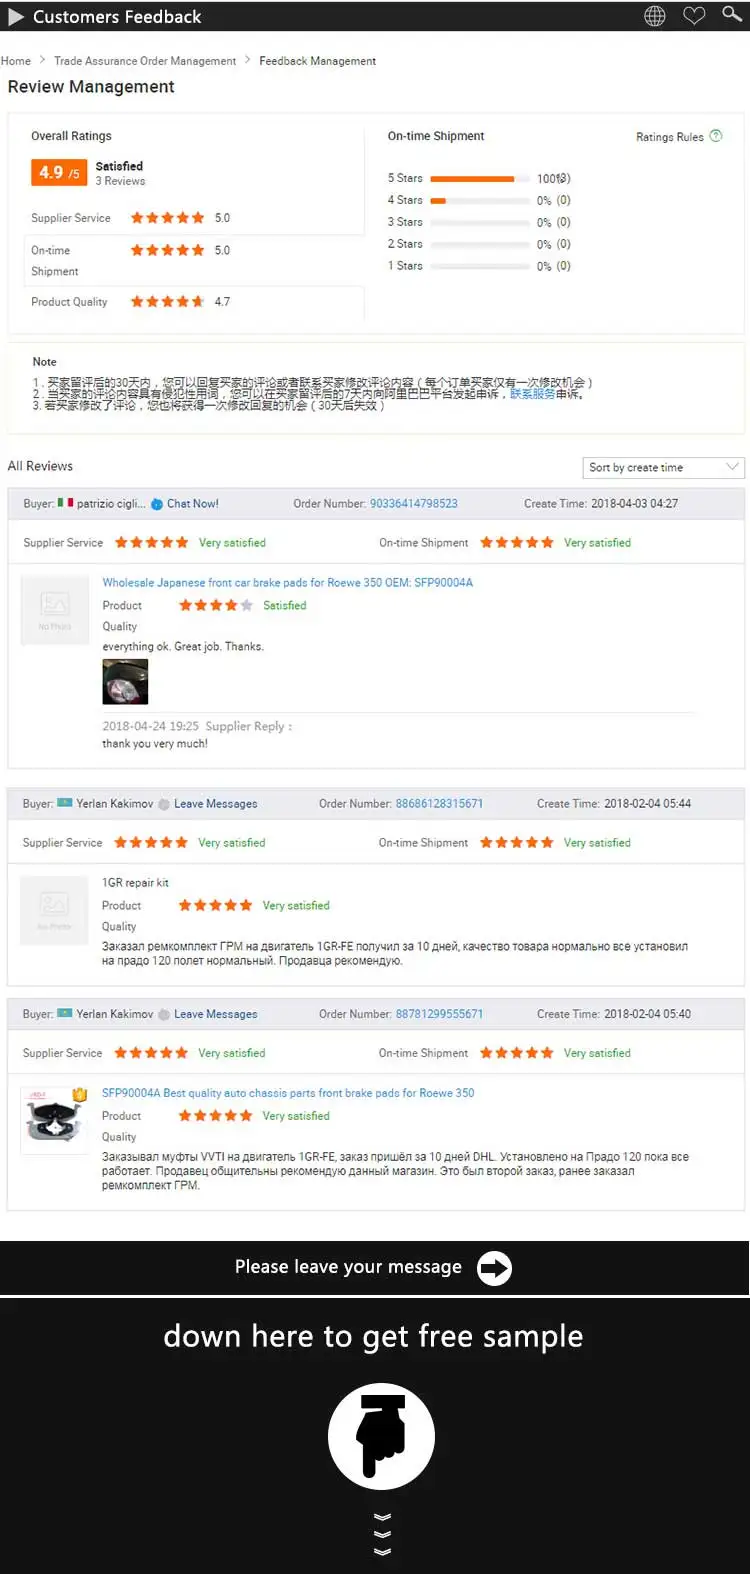
Task: Open the Sort by create time dropdown
Action: point(663,467)
